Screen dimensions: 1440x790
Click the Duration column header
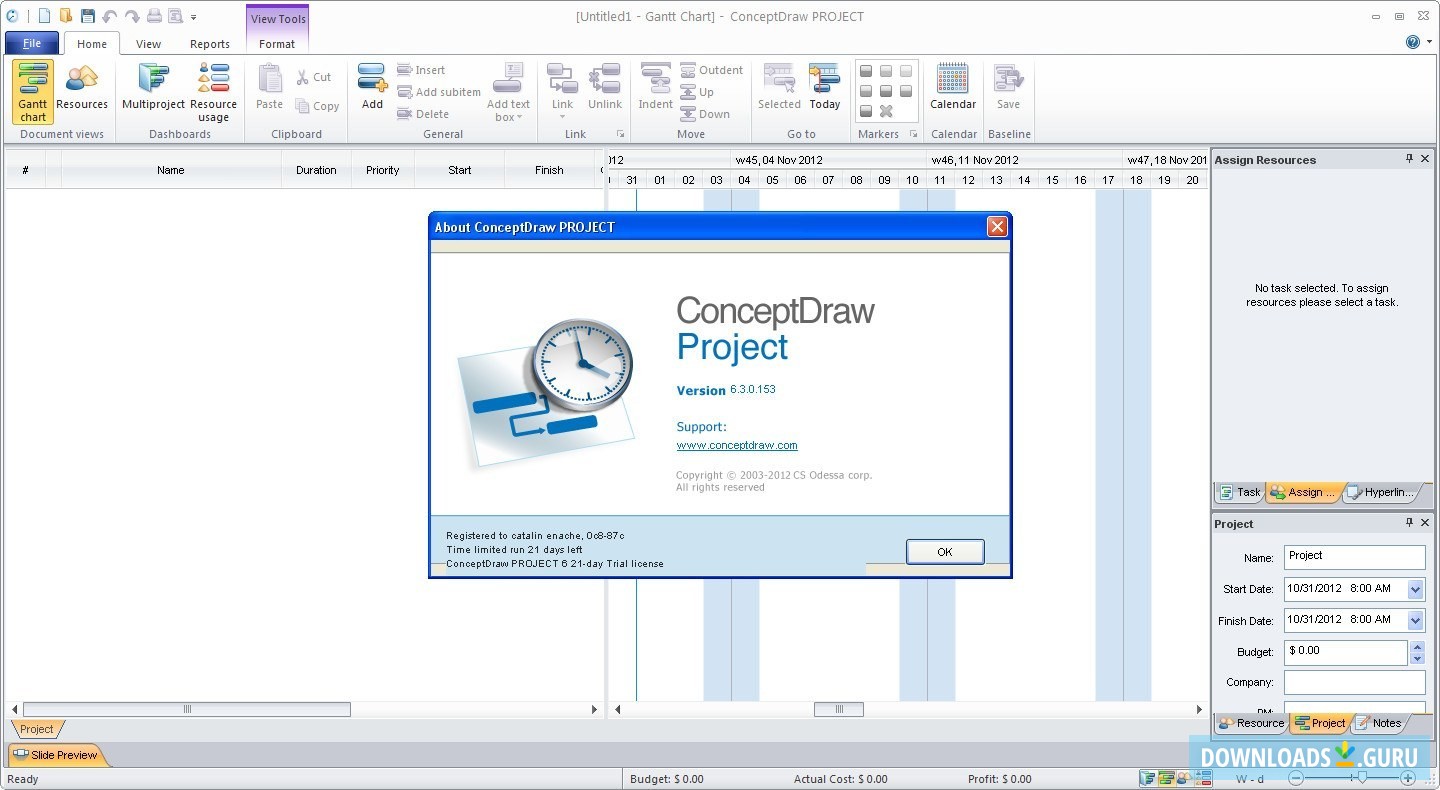tap(316, 170)
